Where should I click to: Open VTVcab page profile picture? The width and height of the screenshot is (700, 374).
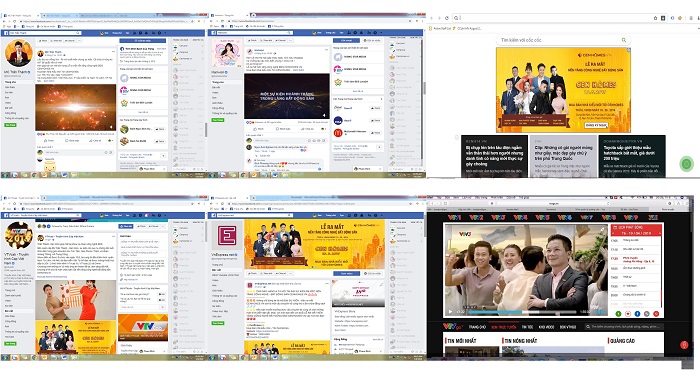tap(18, 236)
